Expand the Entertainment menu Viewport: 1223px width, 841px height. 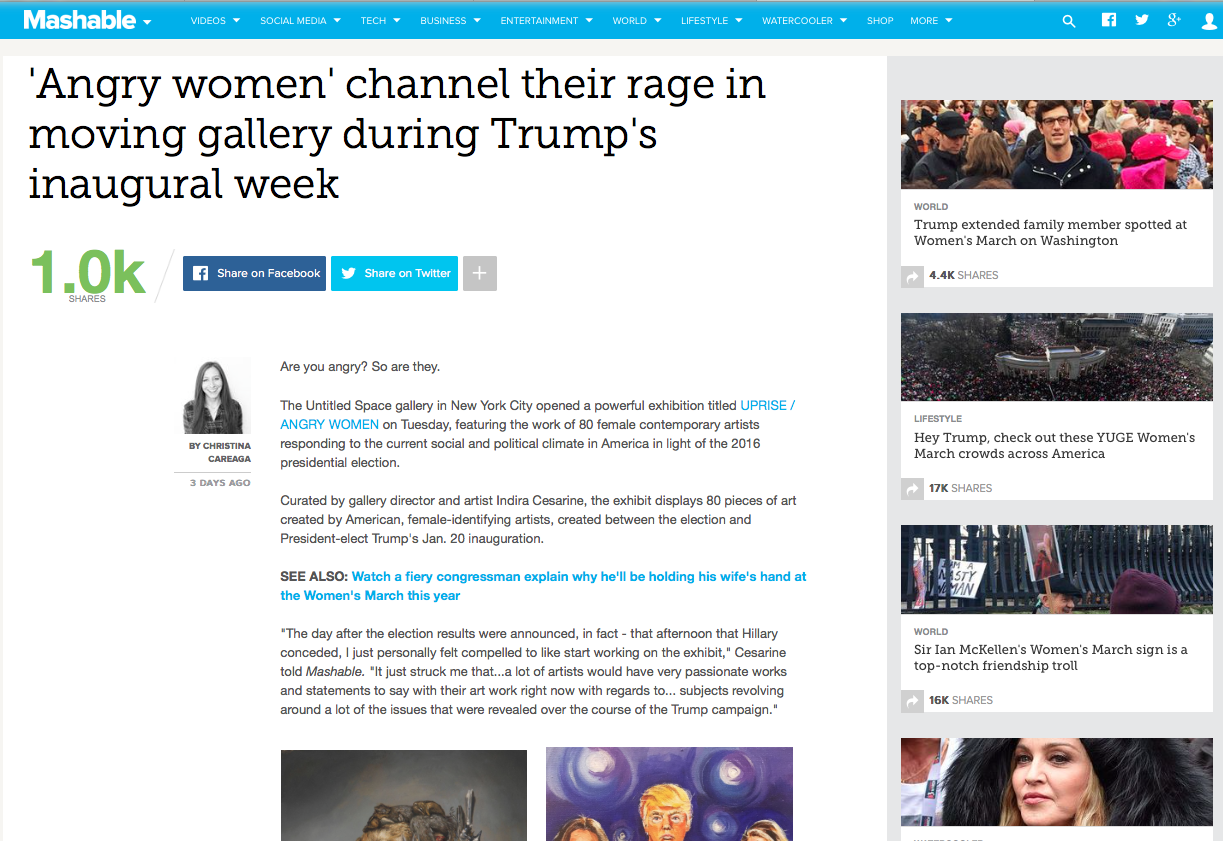pos(546,20)
